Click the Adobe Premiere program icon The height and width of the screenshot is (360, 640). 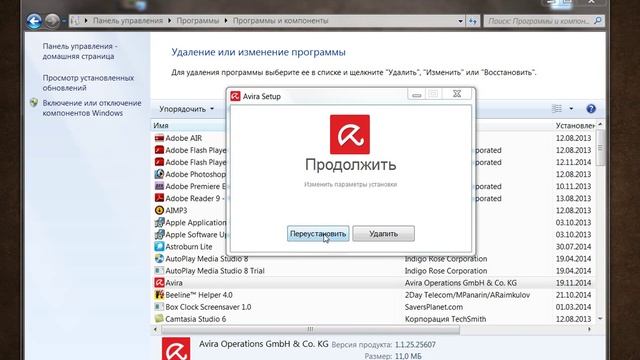pyautogui.click(x=159, y=186)
